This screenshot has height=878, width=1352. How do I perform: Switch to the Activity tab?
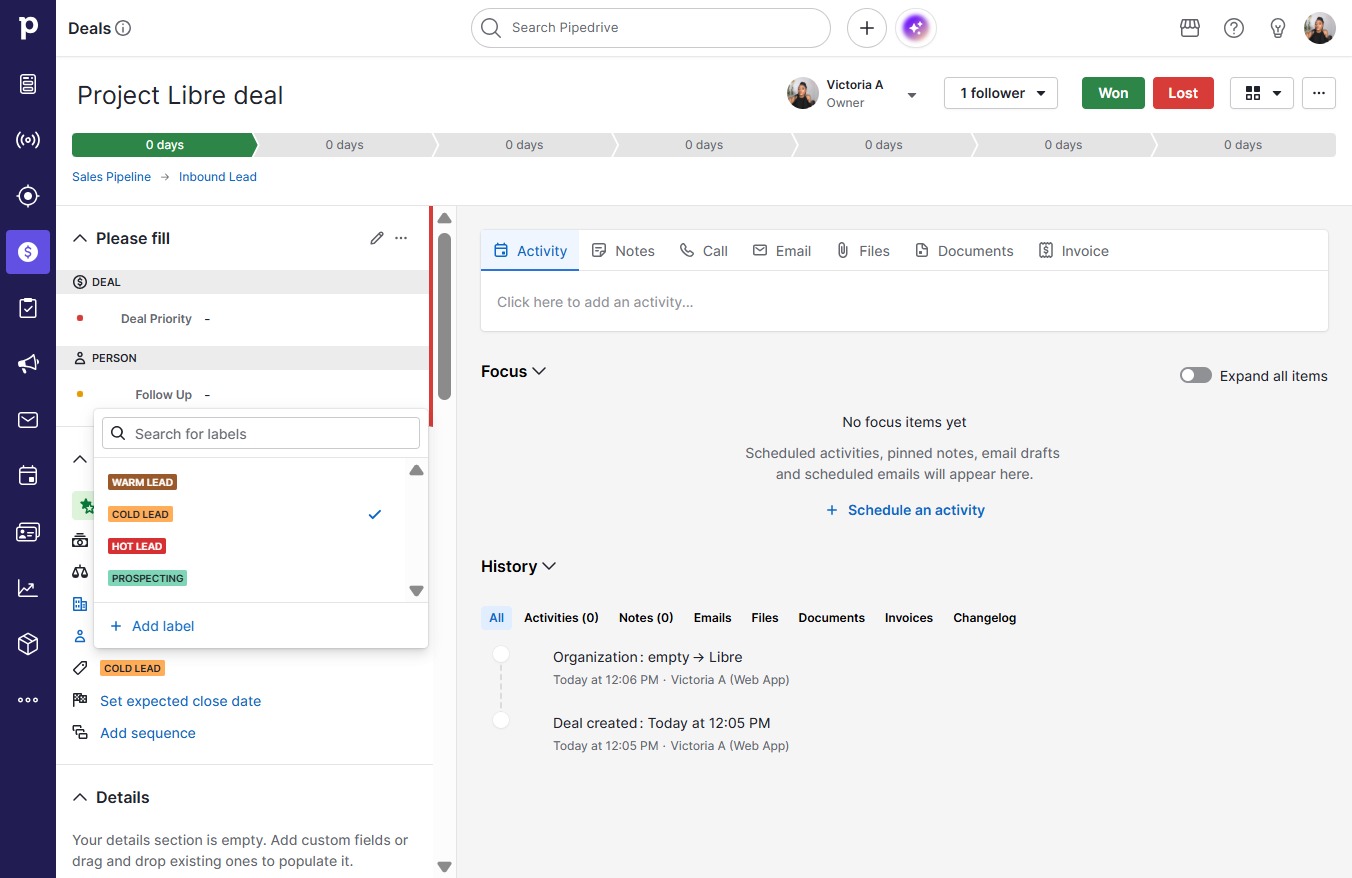coord(530,250)
